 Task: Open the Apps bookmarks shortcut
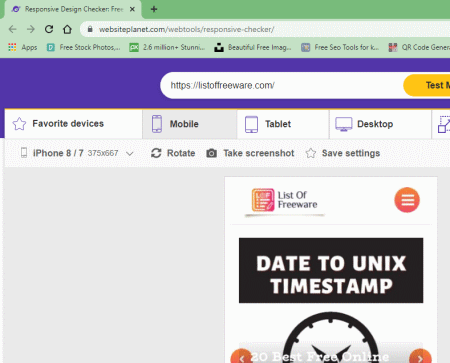pyautogui.click(x=23, y=47)
